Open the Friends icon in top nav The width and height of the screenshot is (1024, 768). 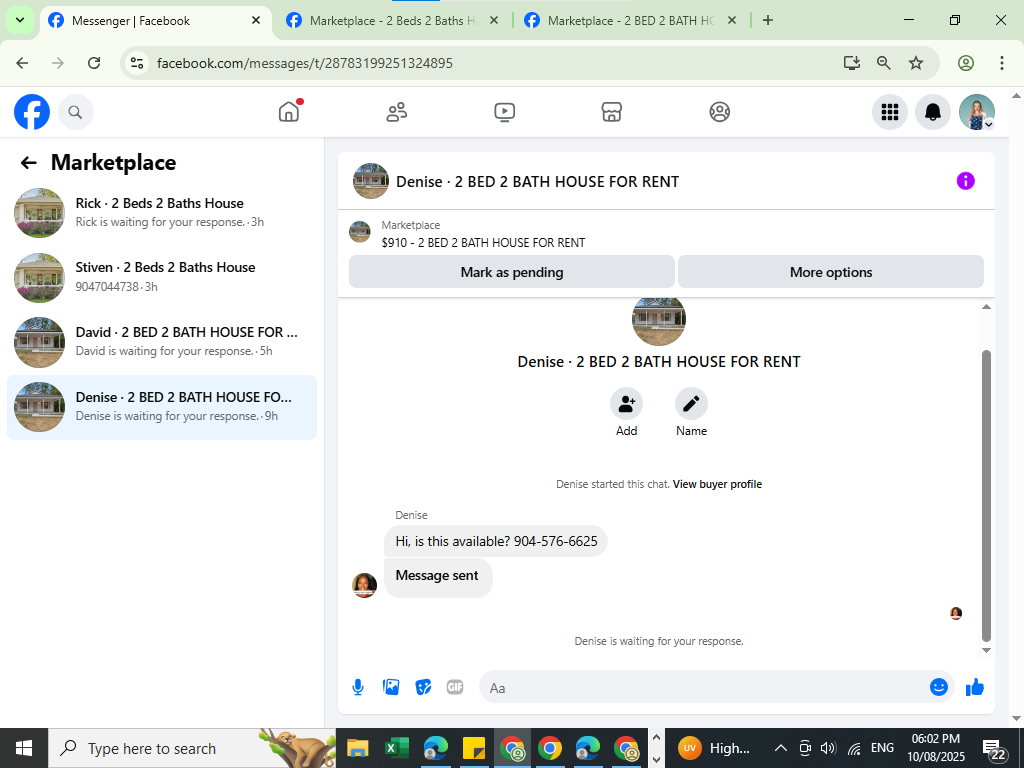click(396, 112)
